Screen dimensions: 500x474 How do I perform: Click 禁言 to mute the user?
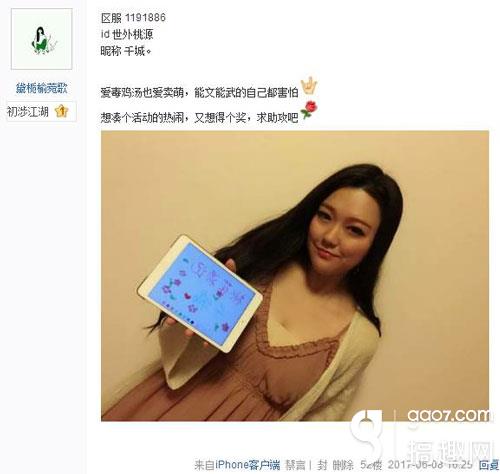(295, 465)
